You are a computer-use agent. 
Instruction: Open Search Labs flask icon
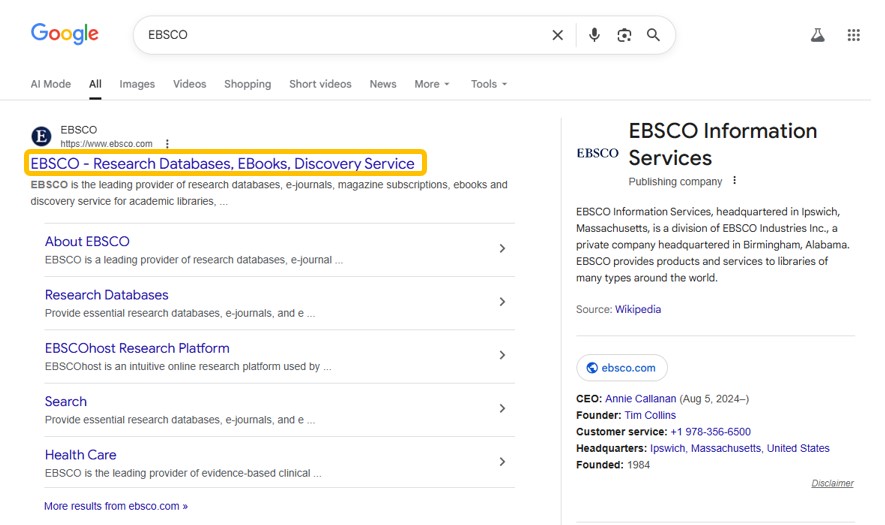pos(817,35)
